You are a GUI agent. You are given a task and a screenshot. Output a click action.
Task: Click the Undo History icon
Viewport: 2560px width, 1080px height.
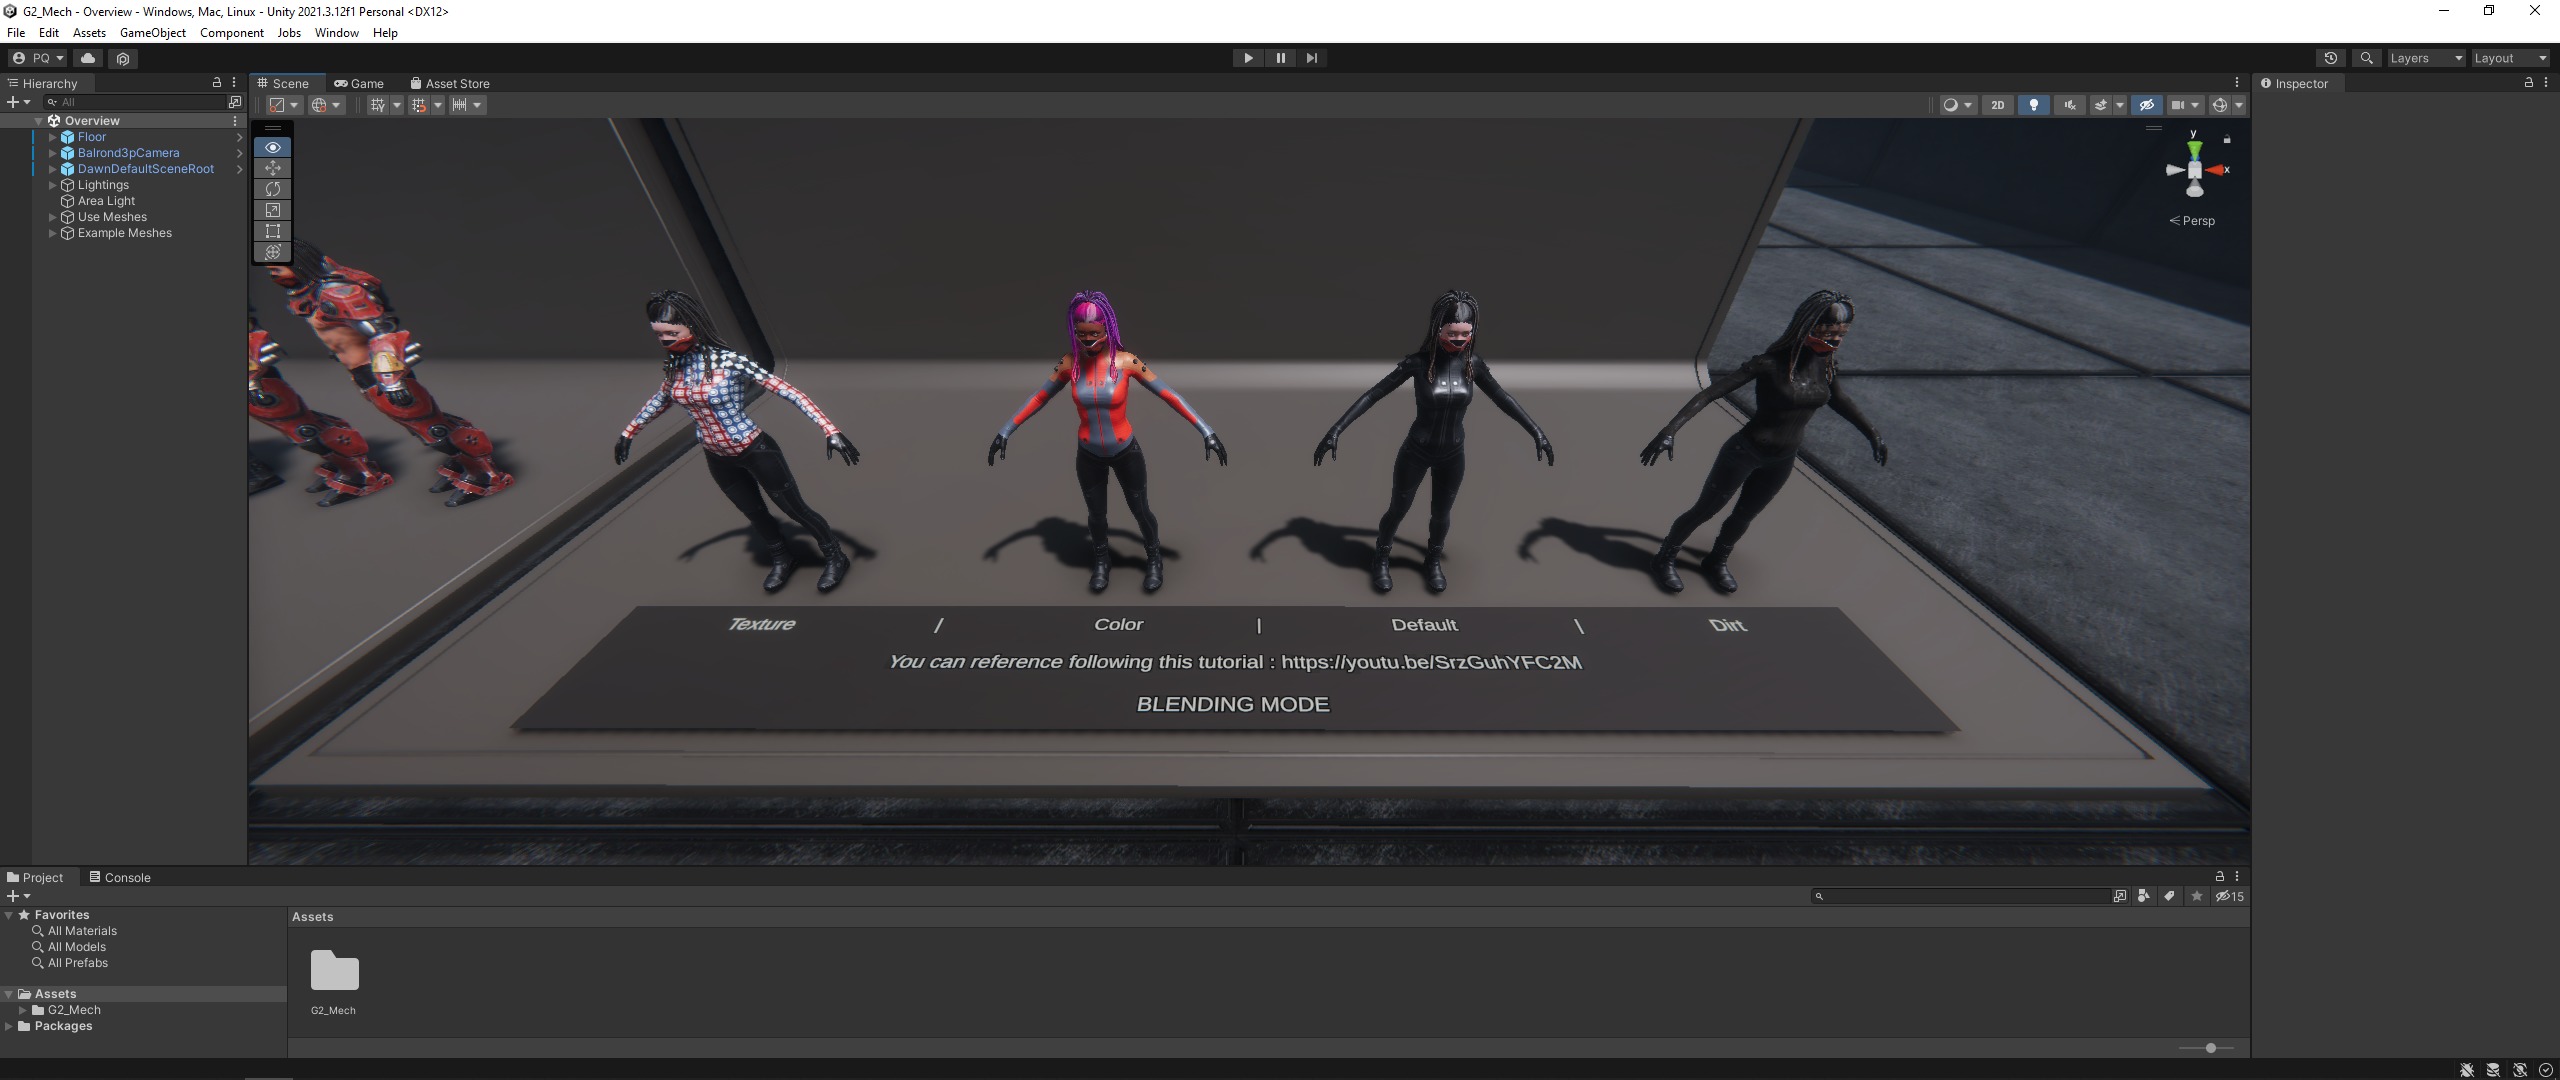(2330, 58)
